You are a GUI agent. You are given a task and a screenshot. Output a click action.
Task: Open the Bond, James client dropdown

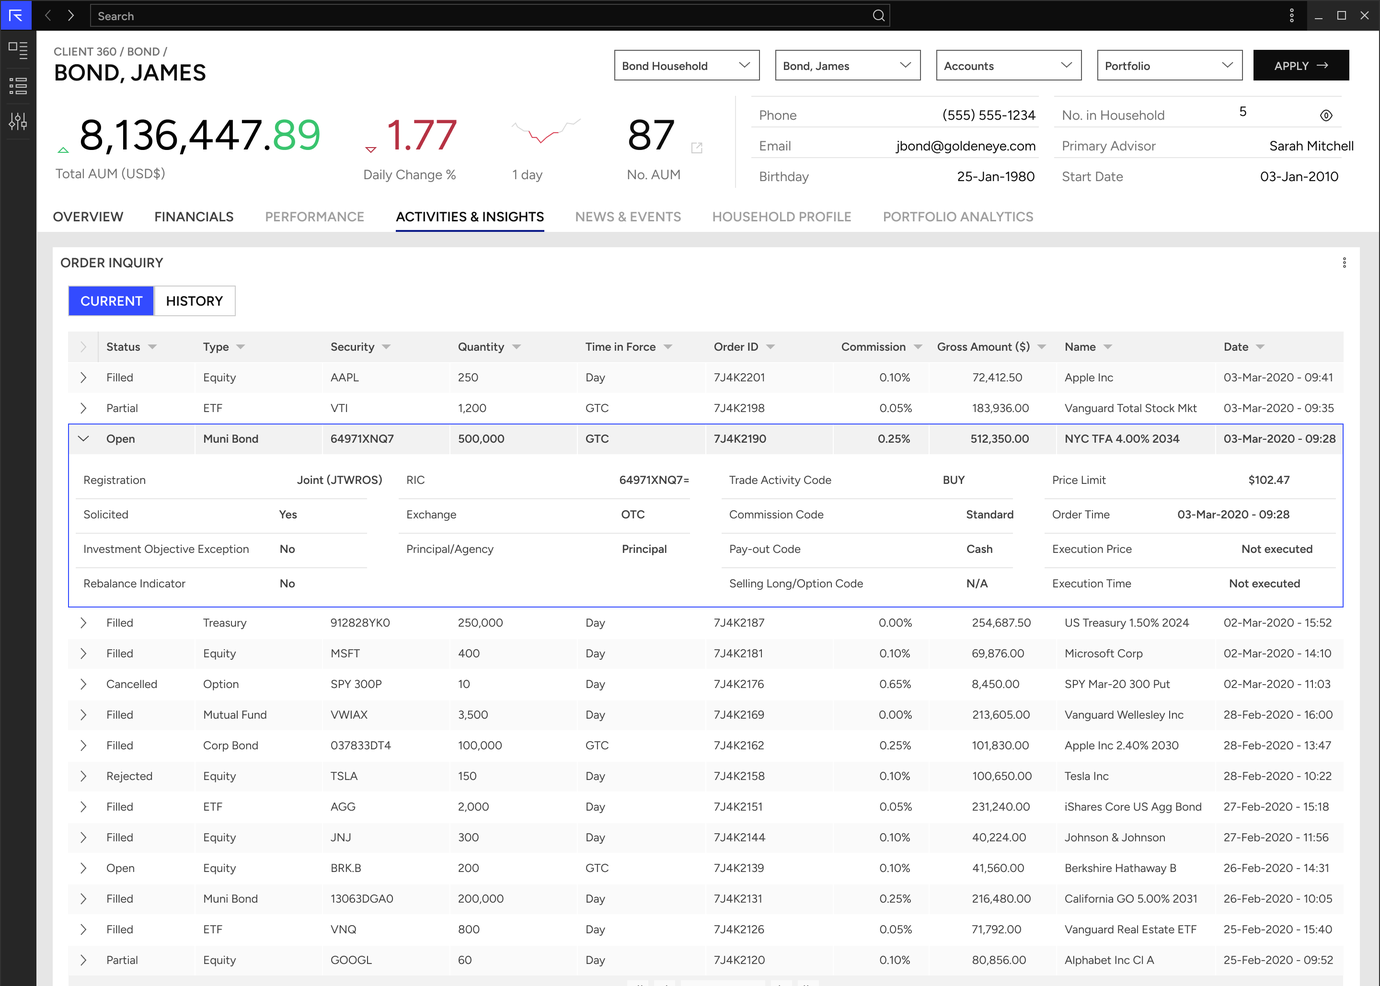tap(848, 66)
